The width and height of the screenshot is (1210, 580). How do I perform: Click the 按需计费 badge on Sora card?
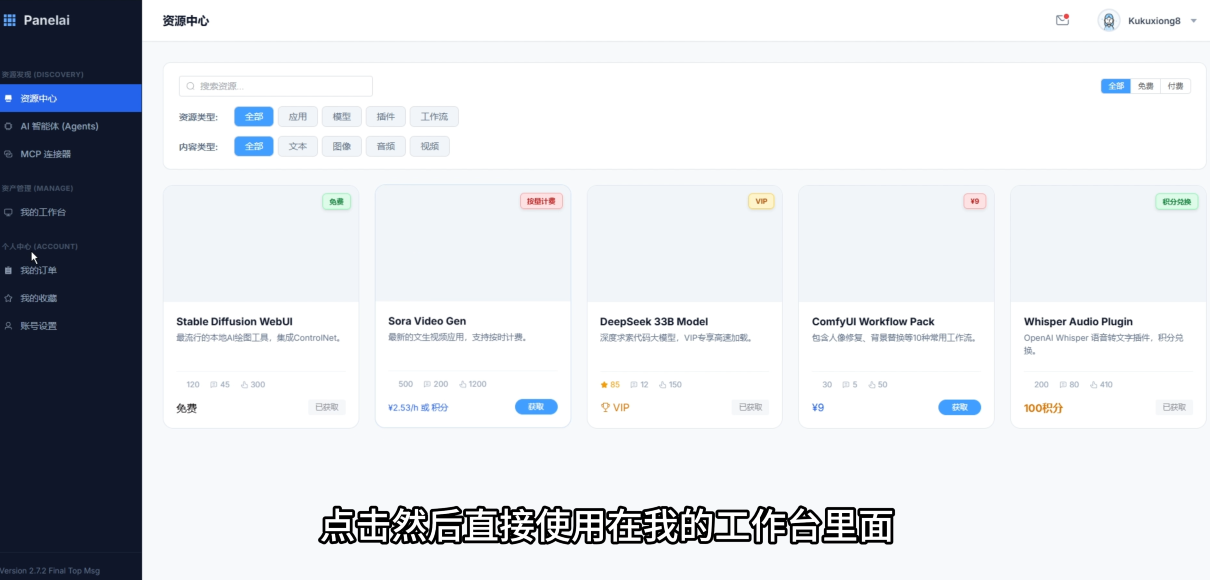(x=541, y=201)
